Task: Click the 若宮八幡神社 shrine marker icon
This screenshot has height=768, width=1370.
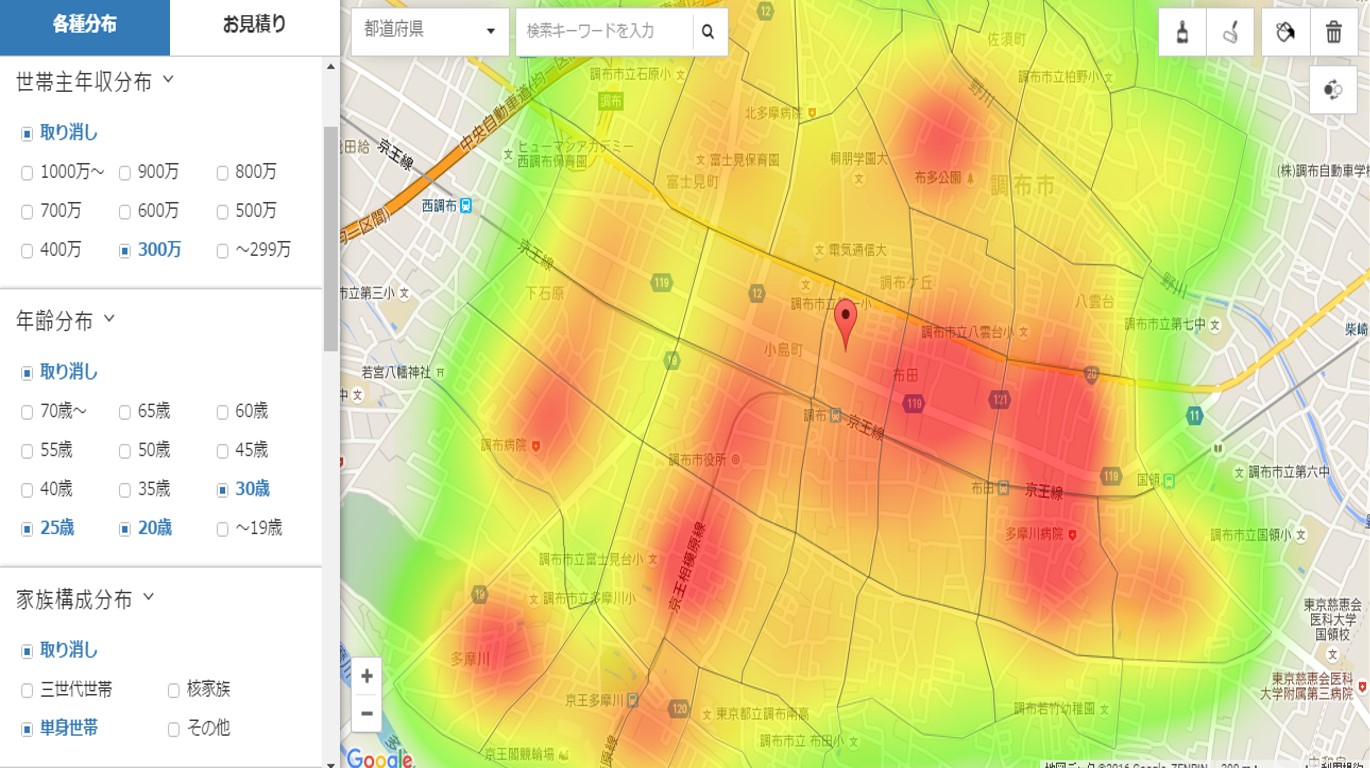Action: [441, 372]
